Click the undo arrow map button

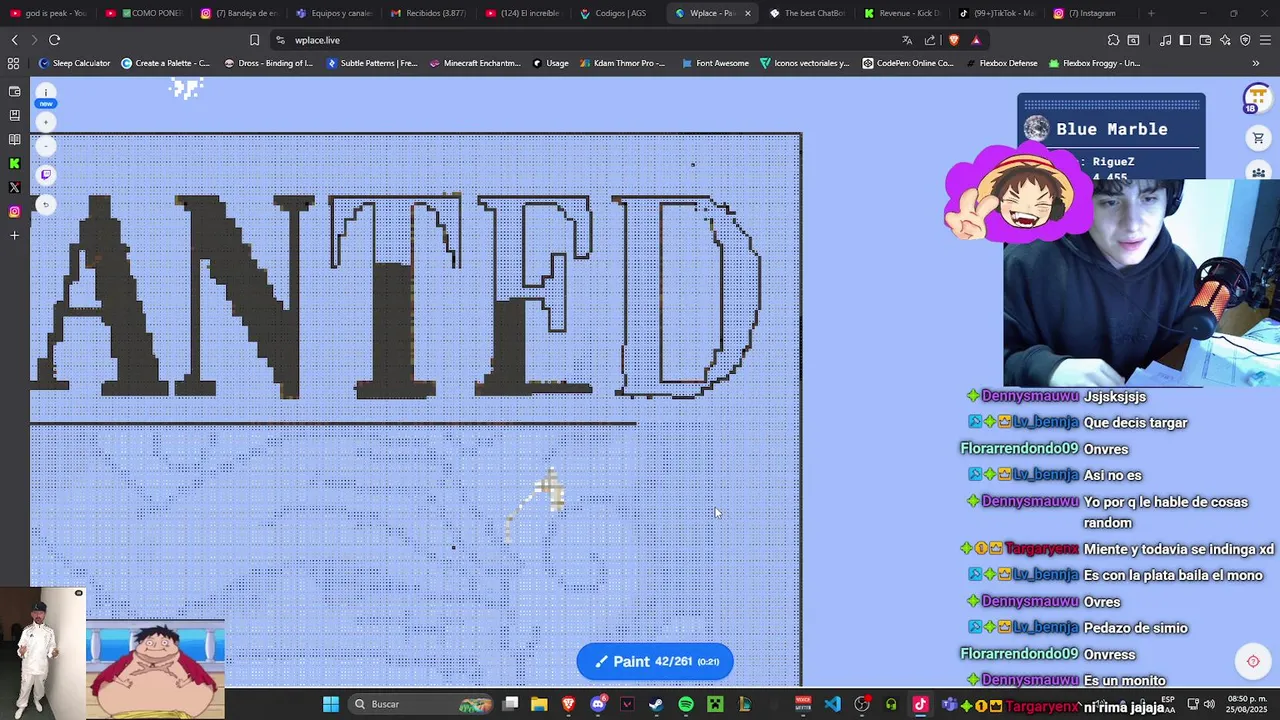click(45, 205)
